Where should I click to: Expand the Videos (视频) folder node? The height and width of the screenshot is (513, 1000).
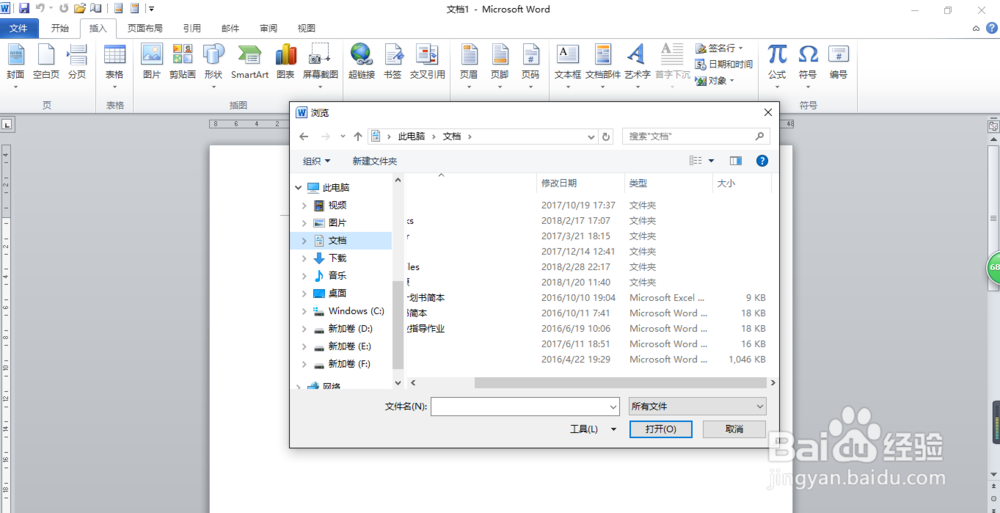[304, 205]
